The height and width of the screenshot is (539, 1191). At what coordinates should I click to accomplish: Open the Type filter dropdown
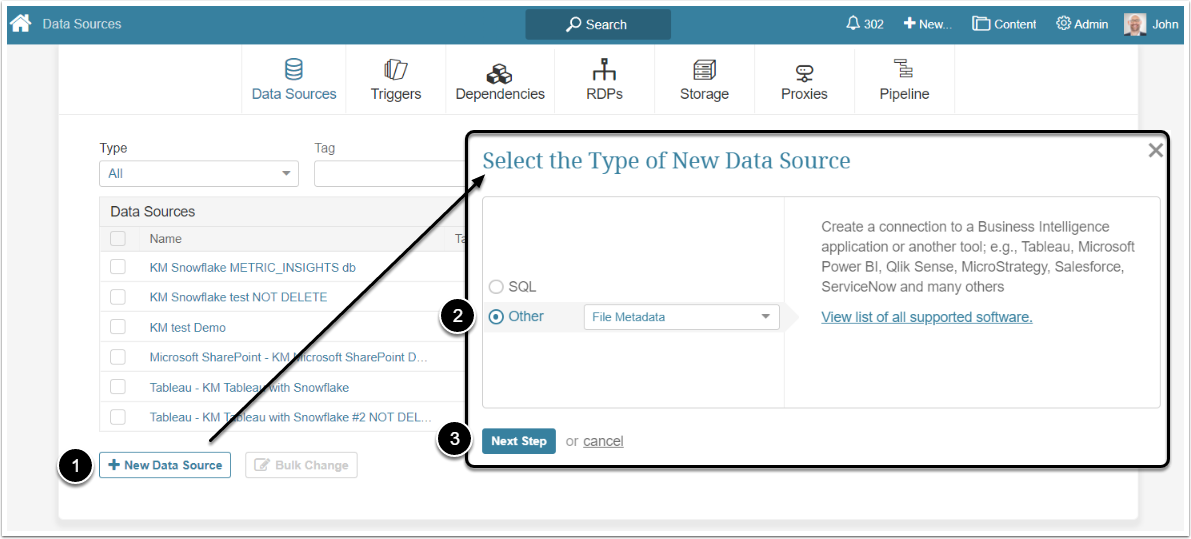(198, 173)
